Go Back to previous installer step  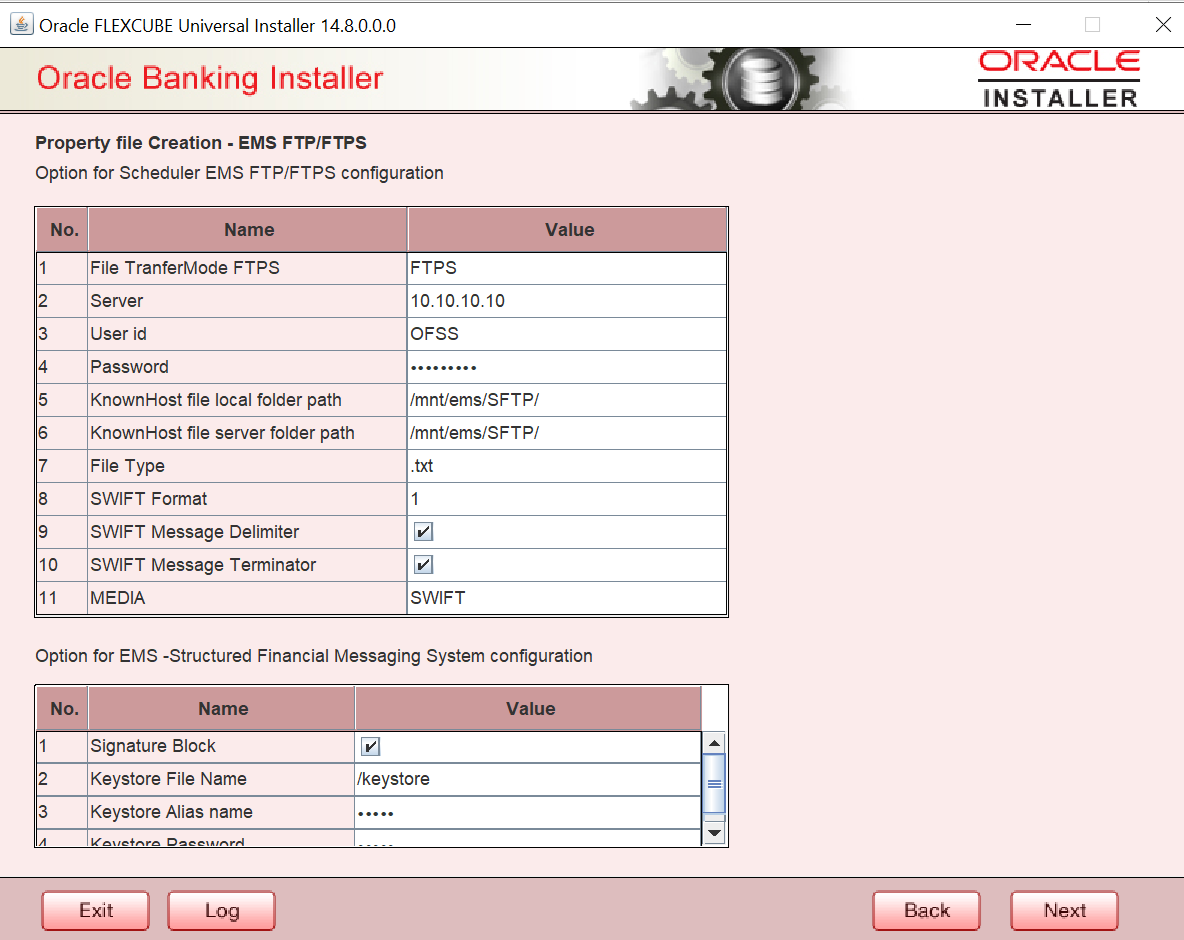(x=927, y=911)
